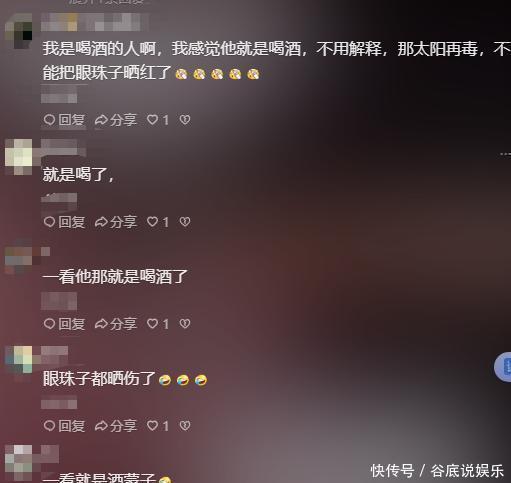Open the three-dot more options menu
This screenshot has height=483, width=511.
click(x=505, y=154)
